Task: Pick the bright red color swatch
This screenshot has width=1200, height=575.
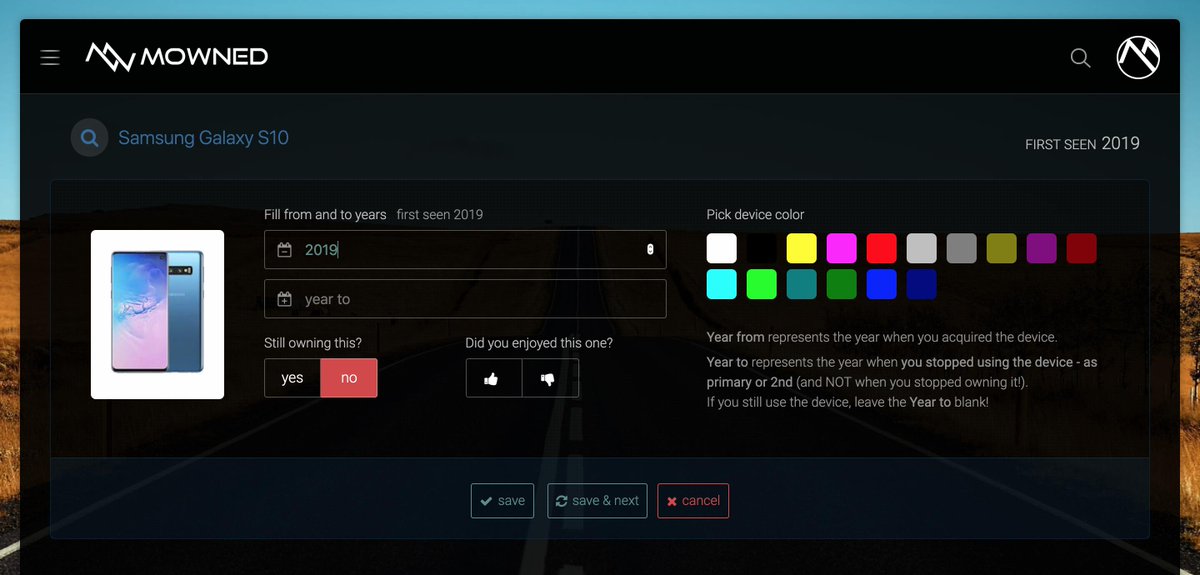Action: tap(882, 248)
